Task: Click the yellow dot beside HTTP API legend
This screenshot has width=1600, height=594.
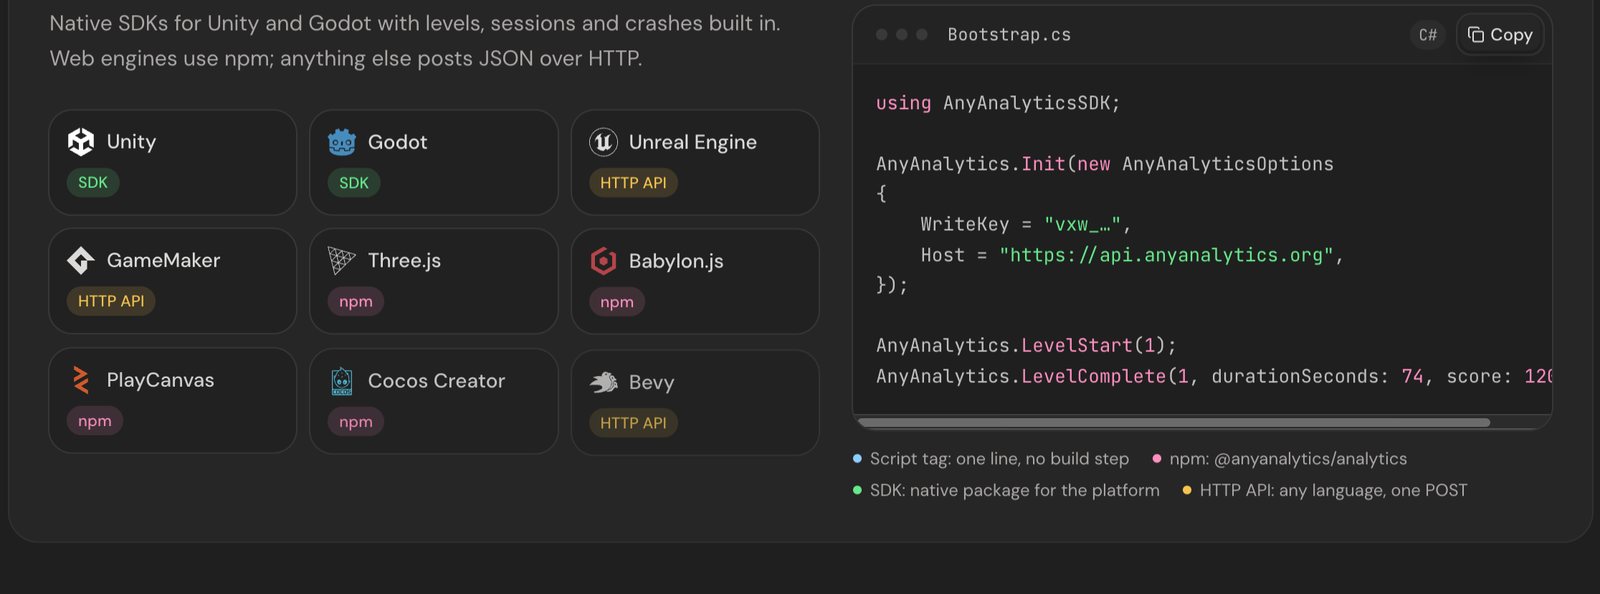Action: pyautogui.click(x=1187, y=490)
